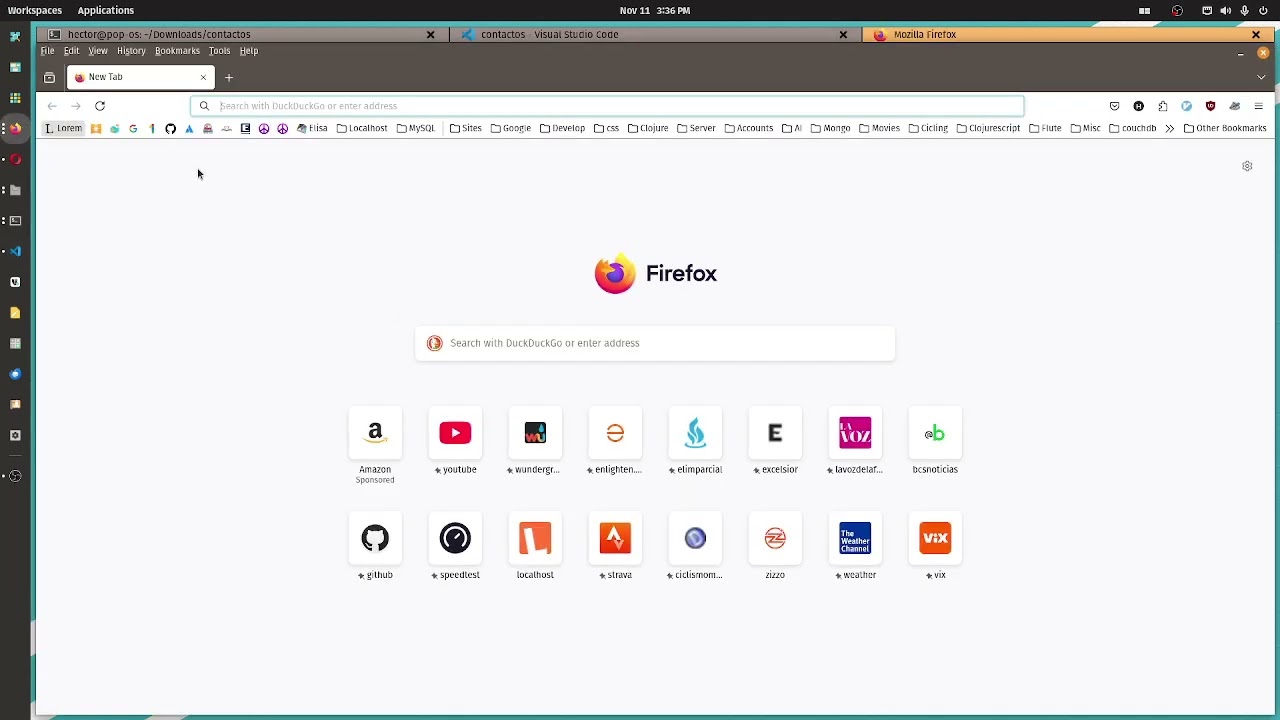Switch to the hector@pop-os terminal window

pyautogui.click(x=244, y=34)
